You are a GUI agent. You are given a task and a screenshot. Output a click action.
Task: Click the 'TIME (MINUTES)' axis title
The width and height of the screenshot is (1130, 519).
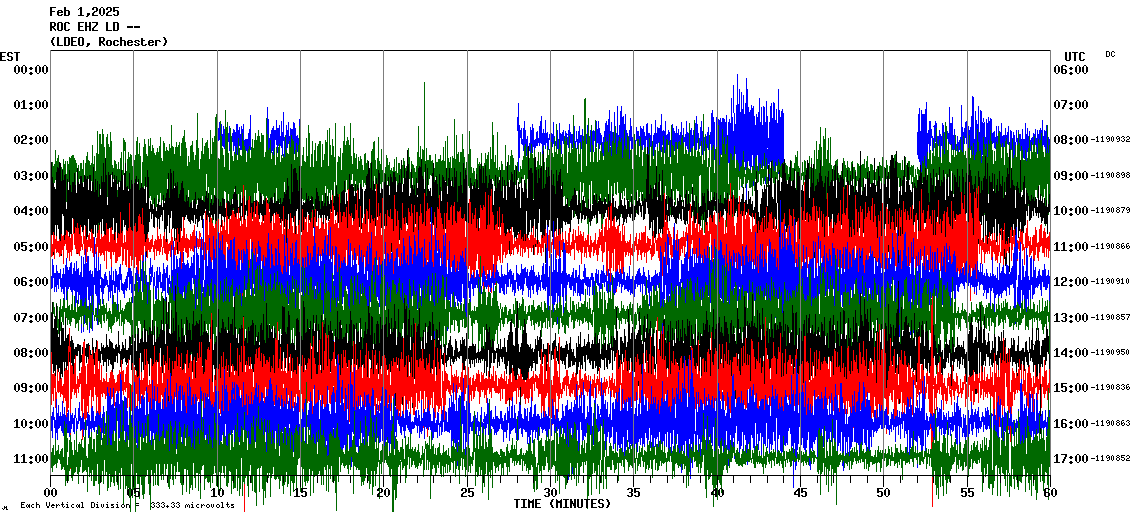pyautogui.click(x=562, y=504)
